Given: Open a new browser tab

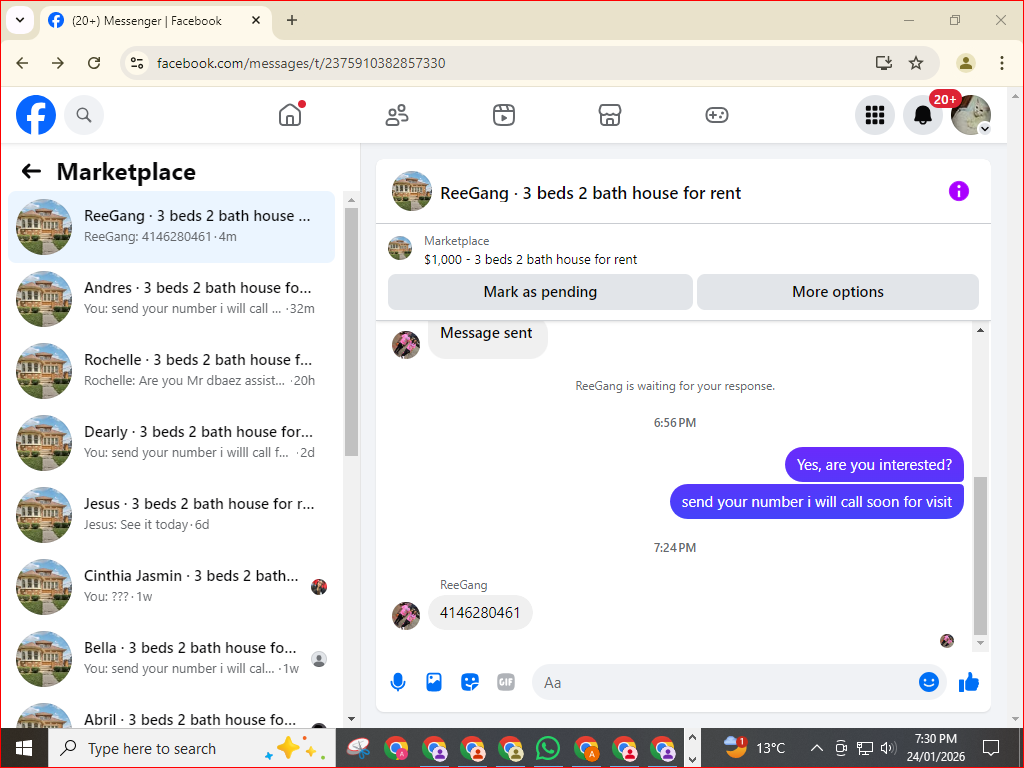Looking at the screenshot, I should tap(292, 20).
